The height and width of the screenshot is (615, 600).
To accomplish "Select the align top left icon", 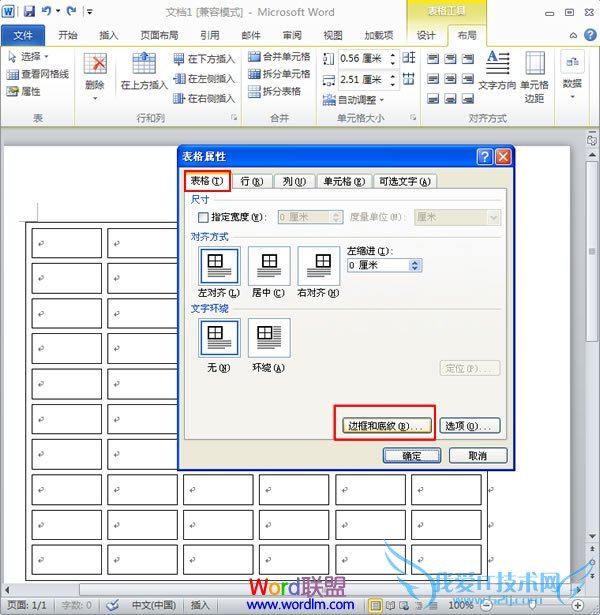I will click(433, 59).
